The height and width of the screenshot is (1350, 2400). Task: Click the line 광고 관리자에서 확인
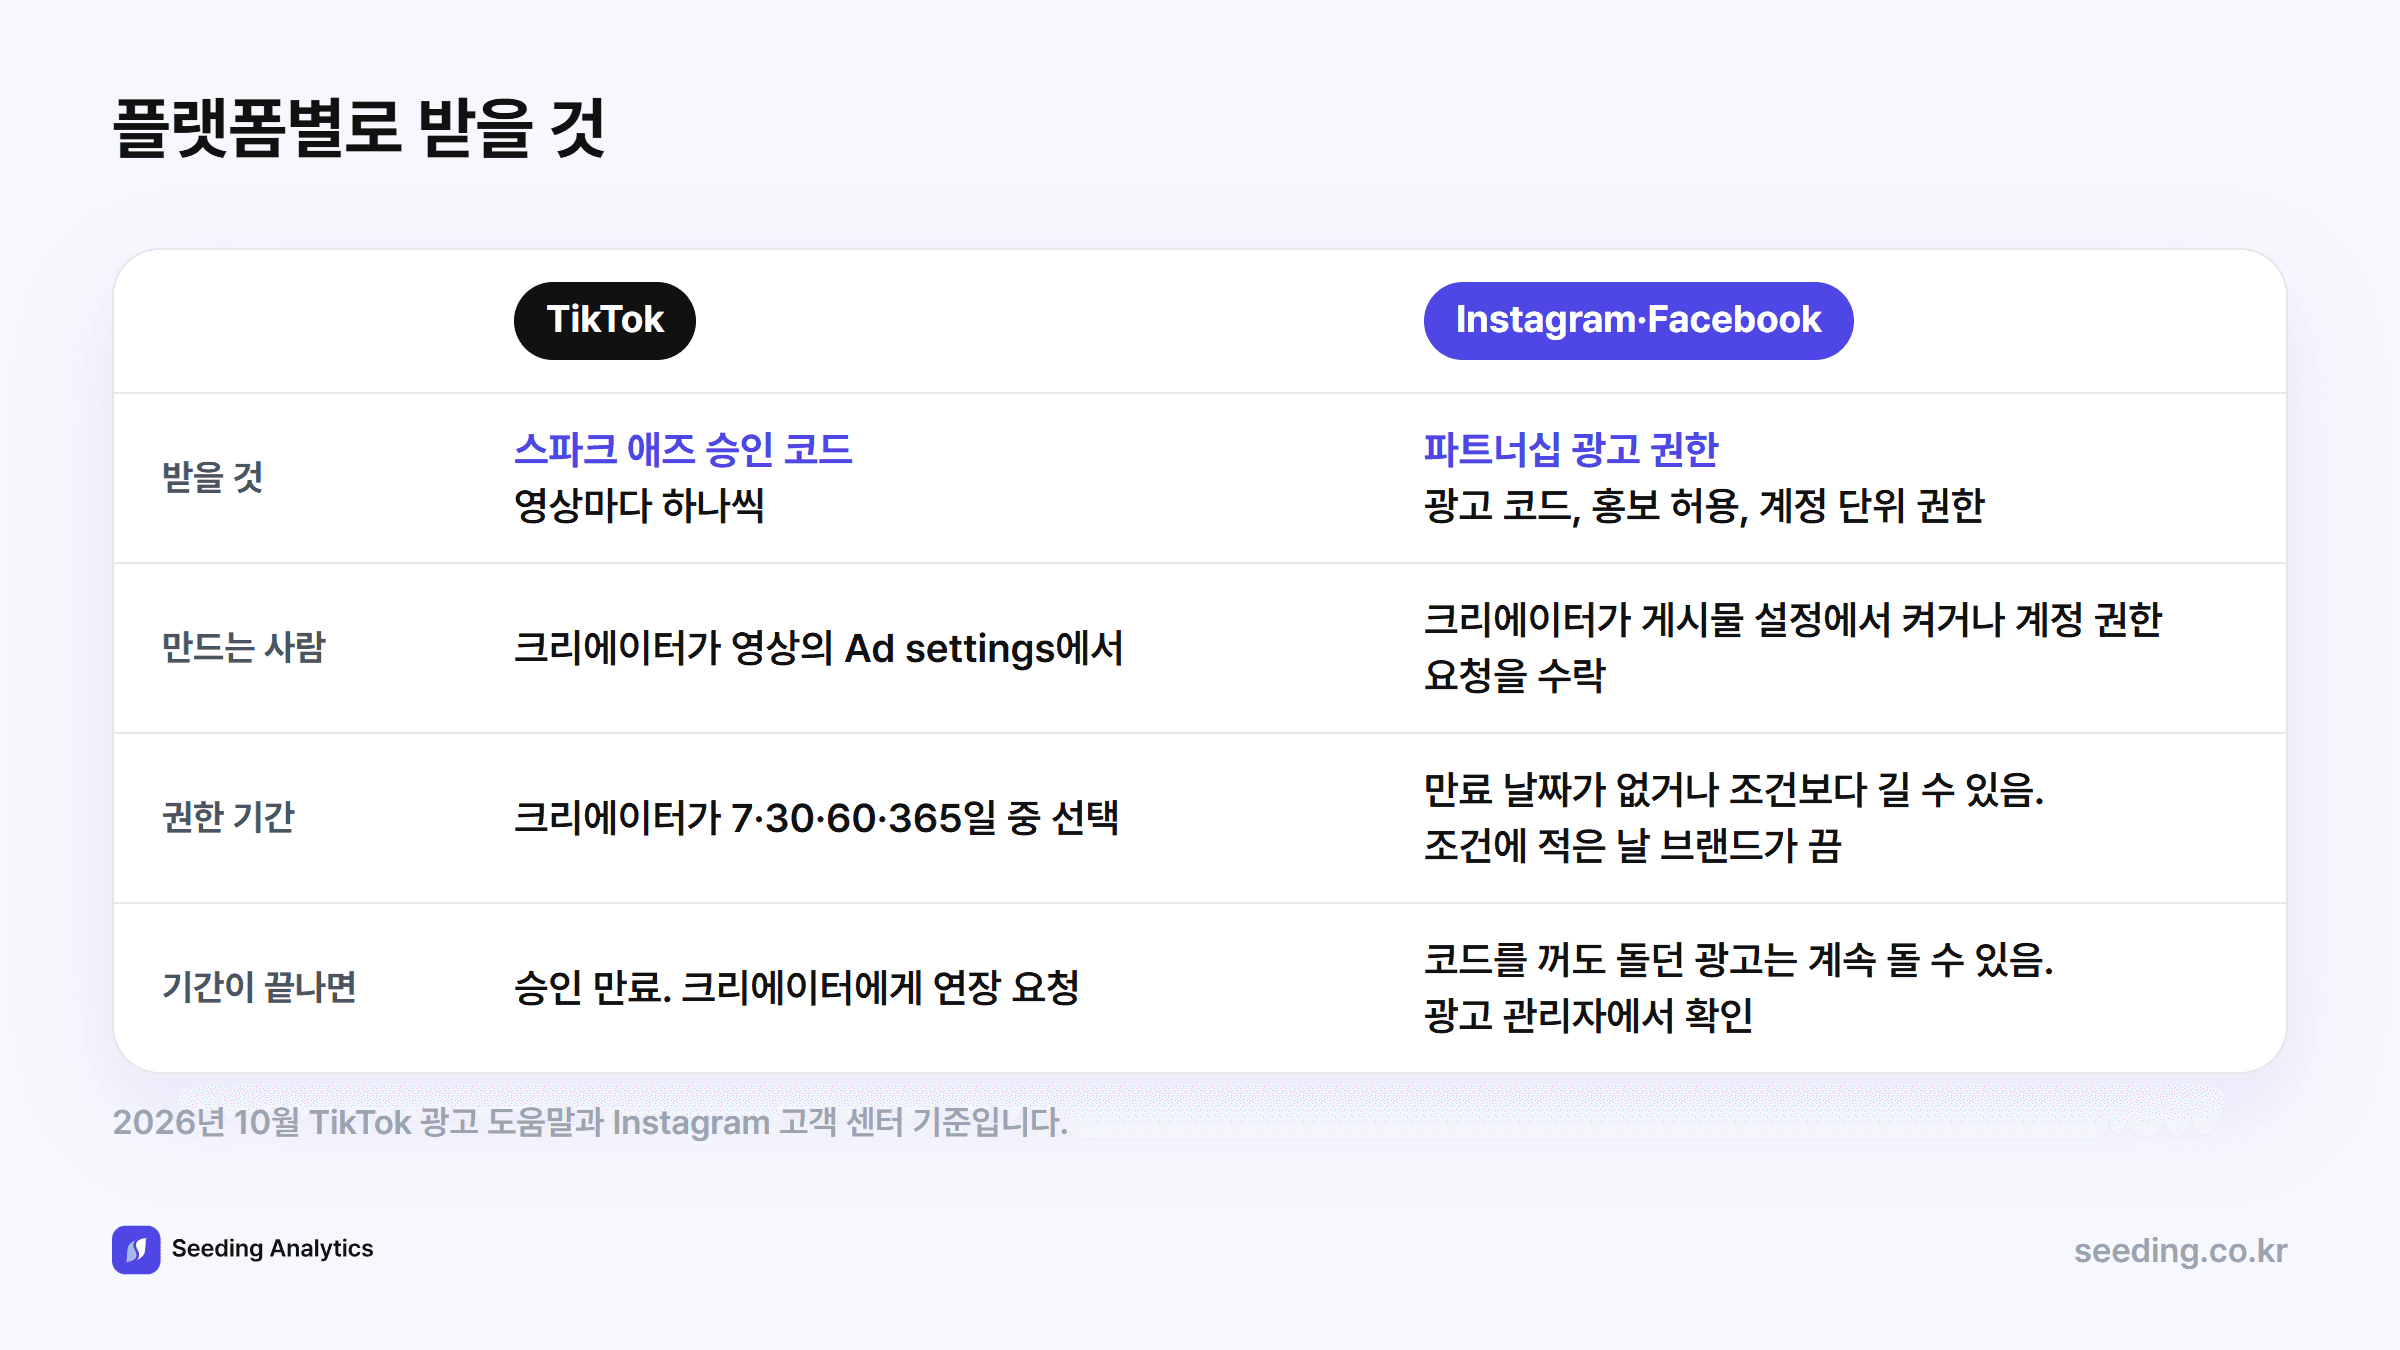[1589, 1015]
